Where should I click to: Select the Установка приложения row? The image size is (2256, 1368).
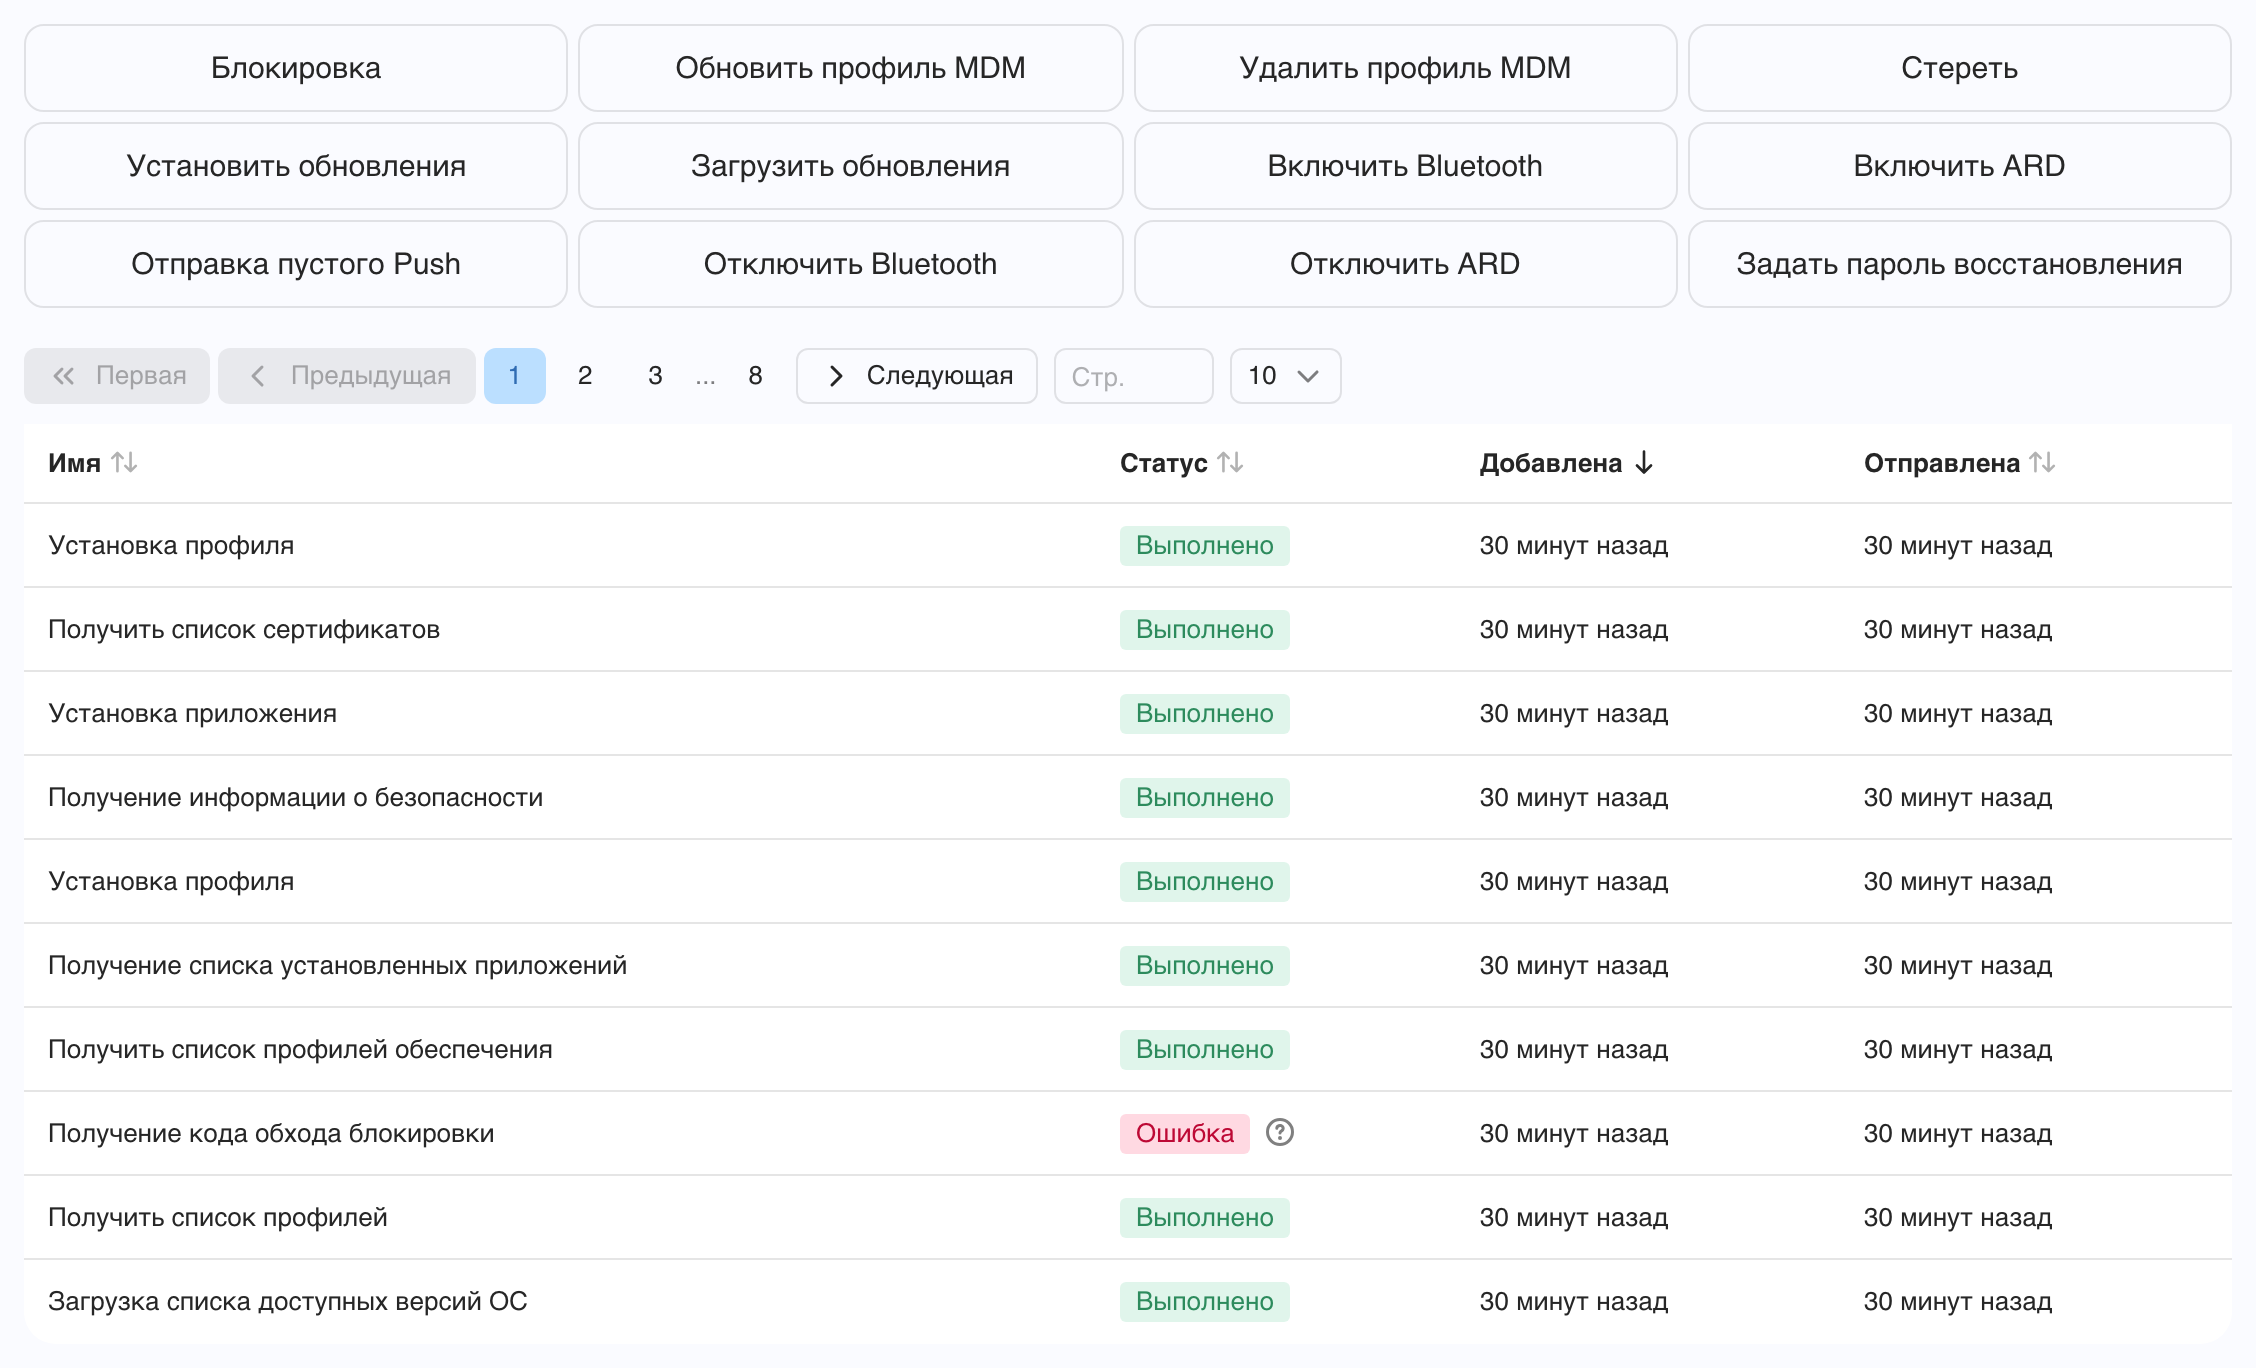(x=1128, y=713)
